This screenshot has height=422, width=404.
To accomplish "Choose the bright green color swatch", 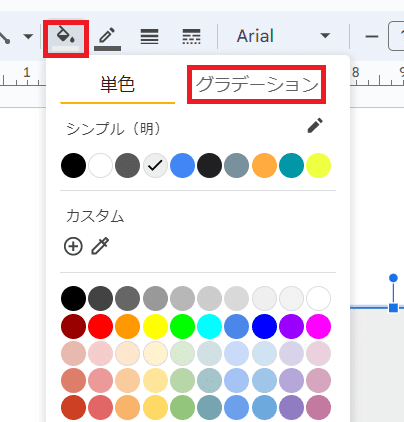I will tap(182, 326).
